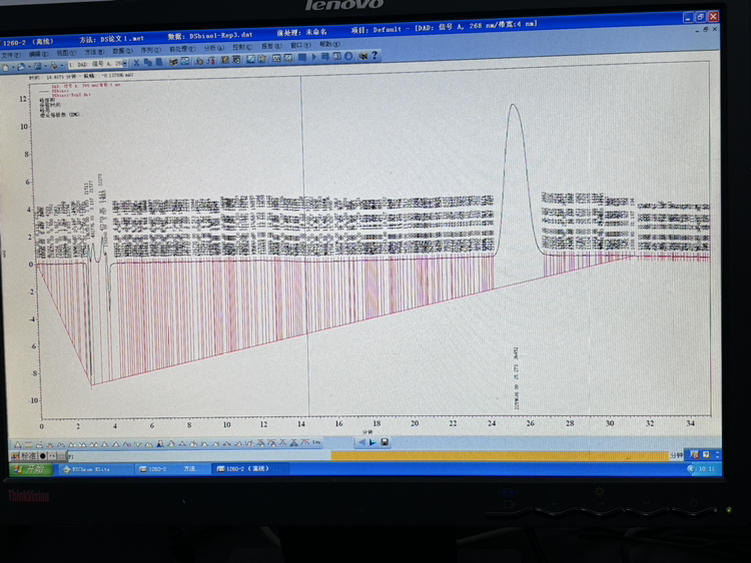The height and width of the screenshot is (563, 751).
Task: Click the first integration tool icon in bottom toolbar
Action: (x=16, y=444)
